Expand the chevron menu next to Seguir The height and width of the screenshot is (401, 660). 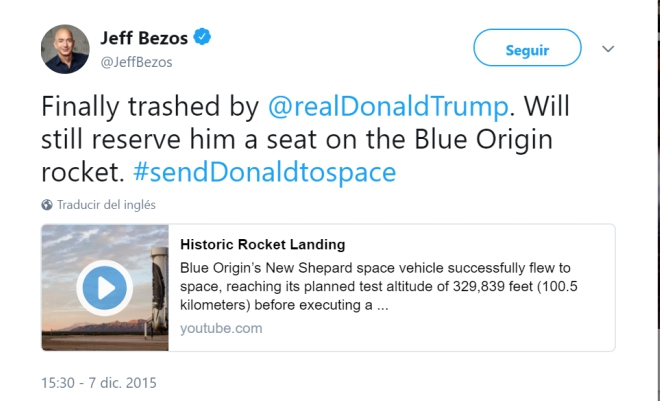608,49
